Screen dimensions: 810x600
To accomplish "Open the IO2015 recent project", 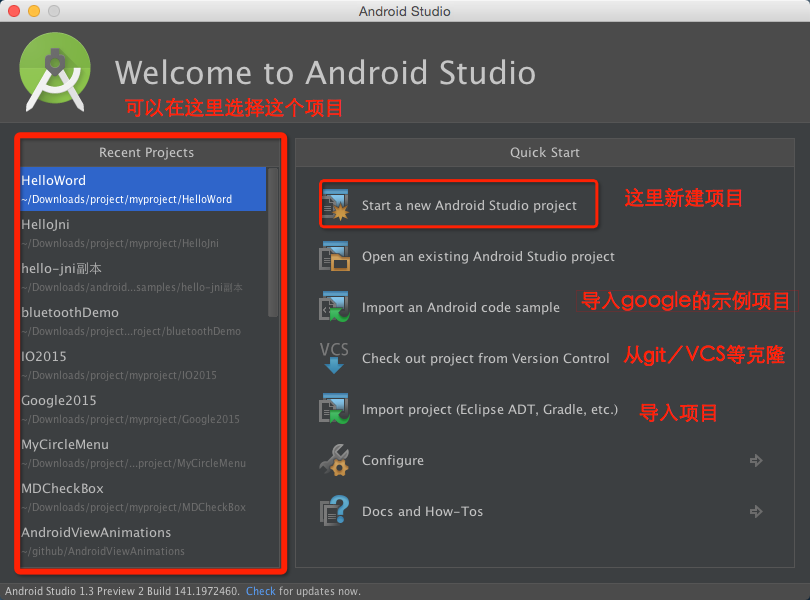I will (x=144, y=365).
